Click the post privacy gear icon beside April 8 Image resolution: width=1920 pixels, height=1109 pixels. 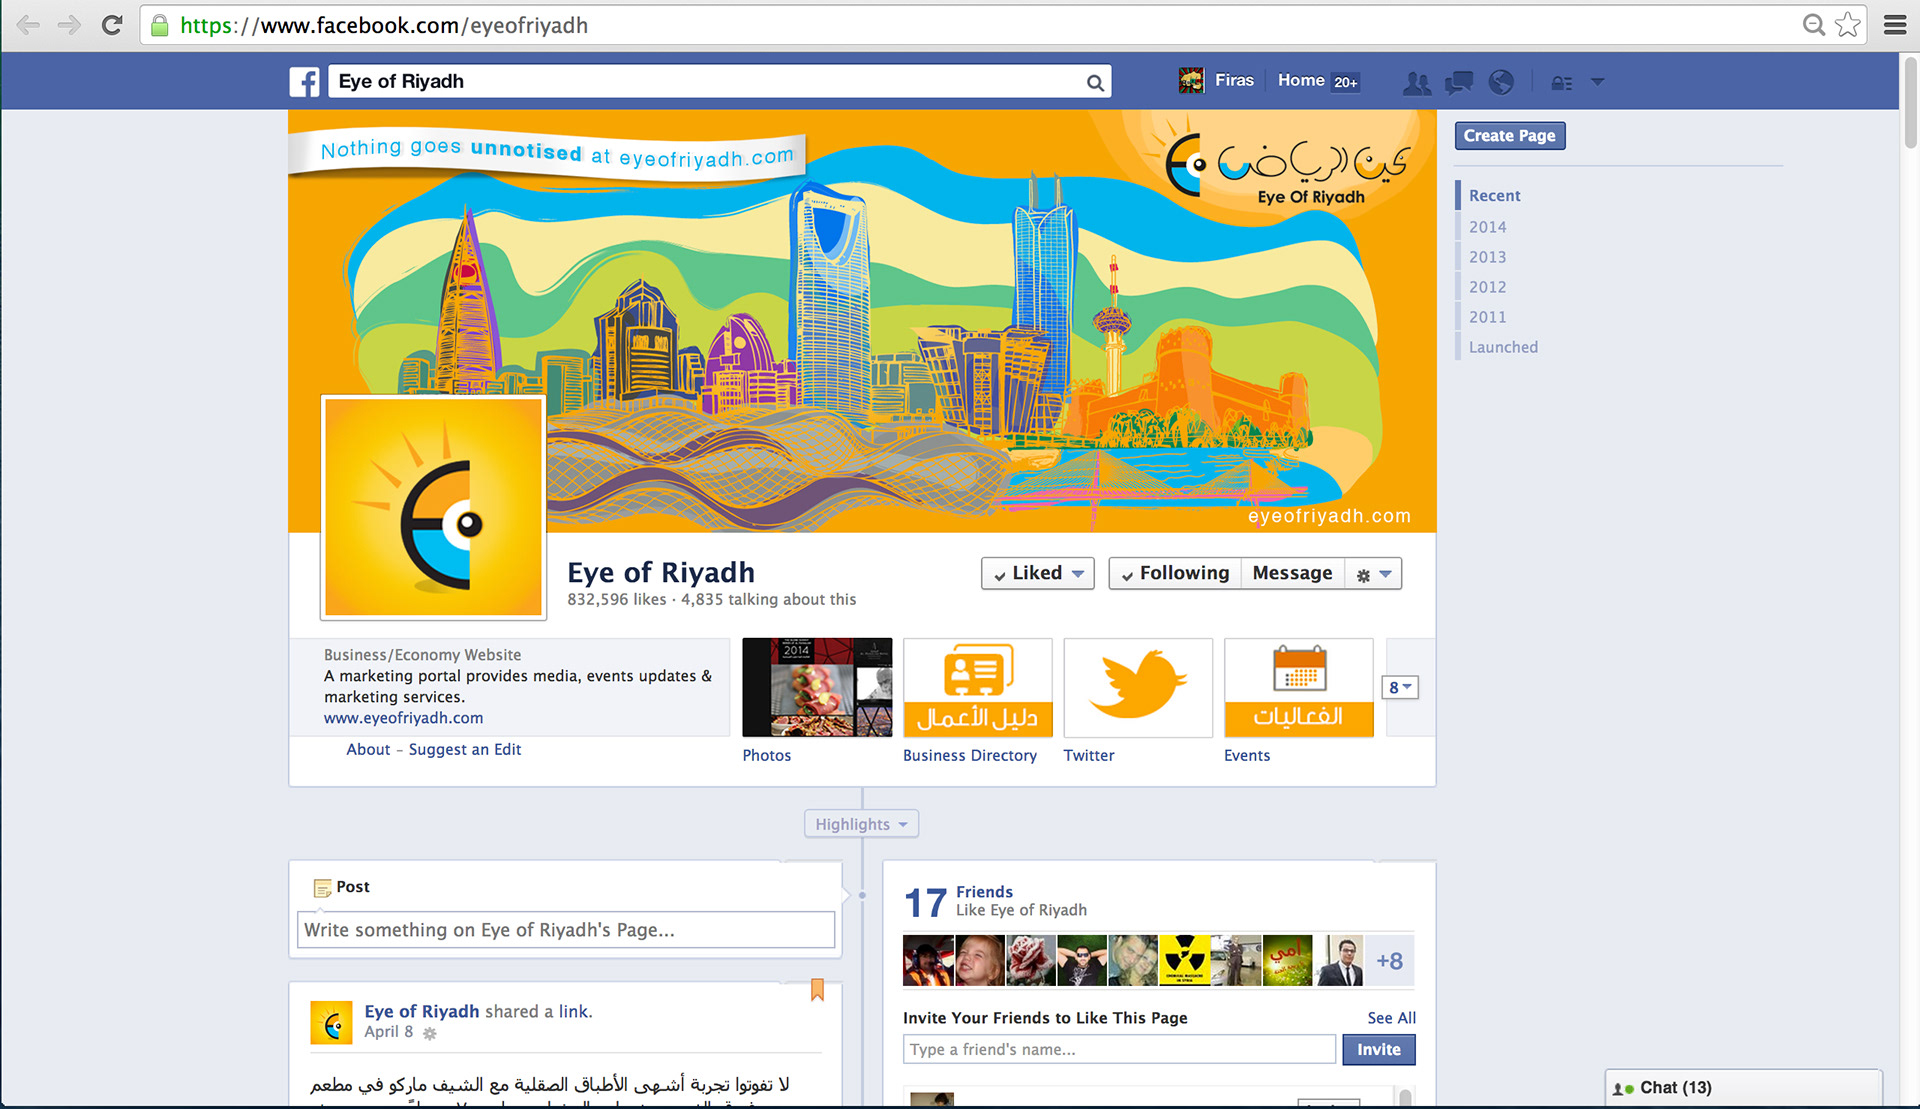coord(429,1034)
